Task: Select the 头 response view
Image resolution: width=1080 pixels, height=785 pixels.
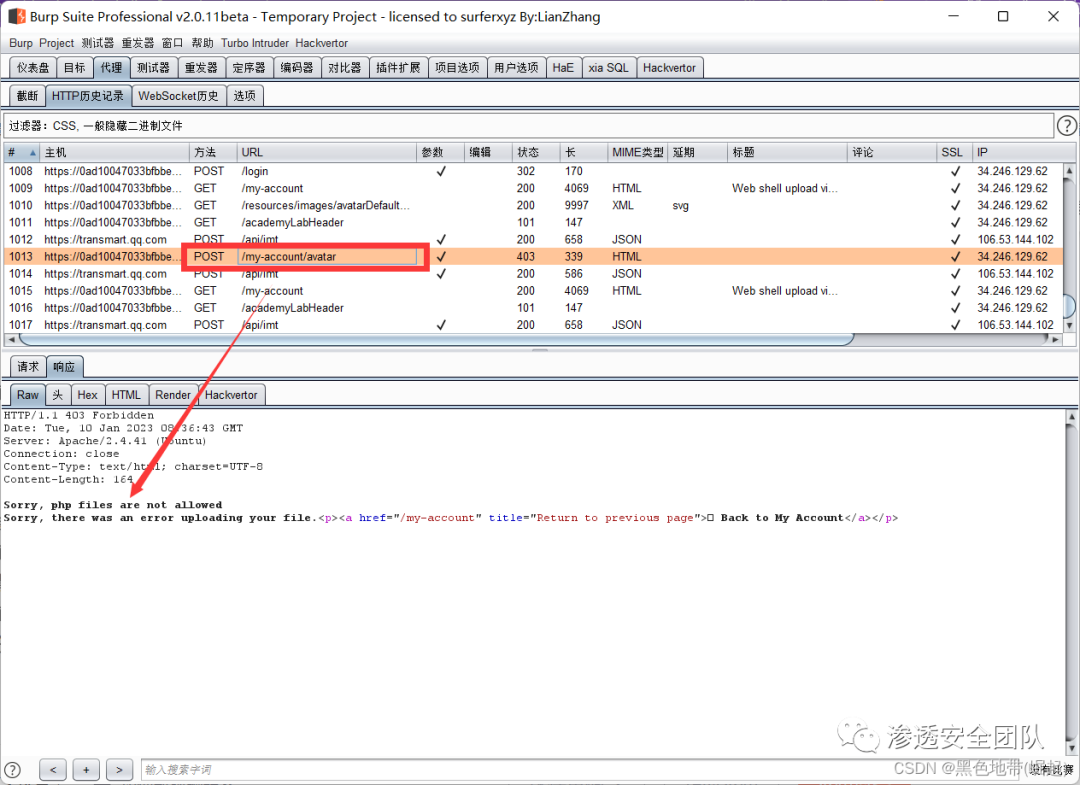Action: tap(58, 395)
